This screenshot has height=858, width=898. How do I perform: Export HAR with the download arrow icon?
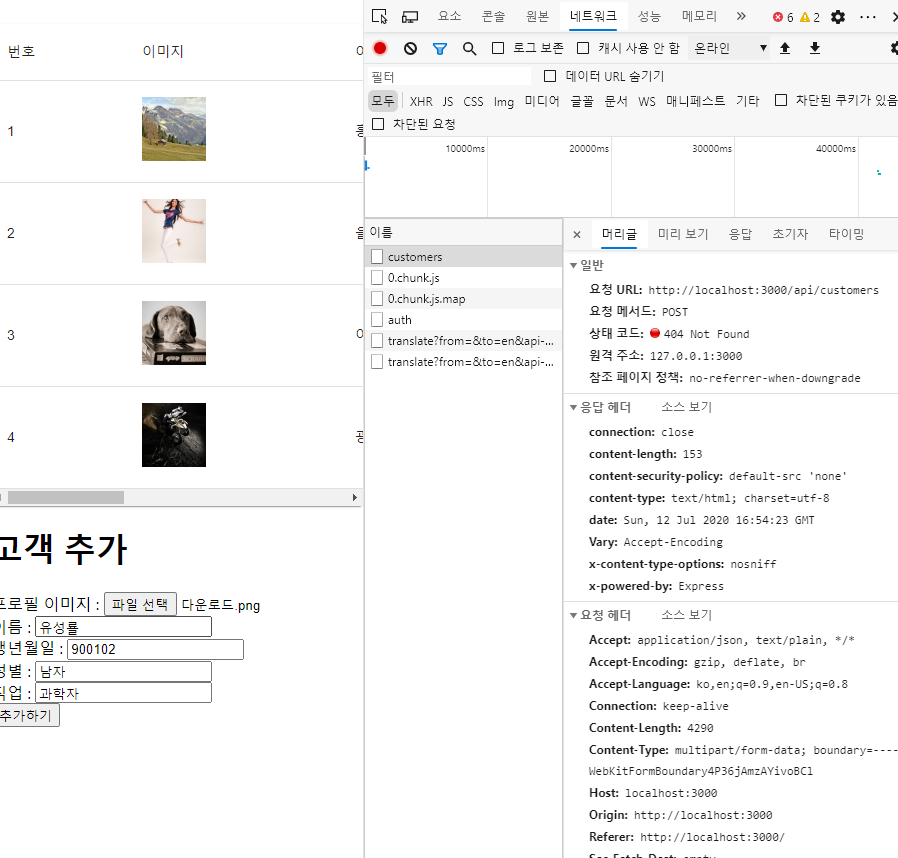pyautogui.click(x=815, y=48)
